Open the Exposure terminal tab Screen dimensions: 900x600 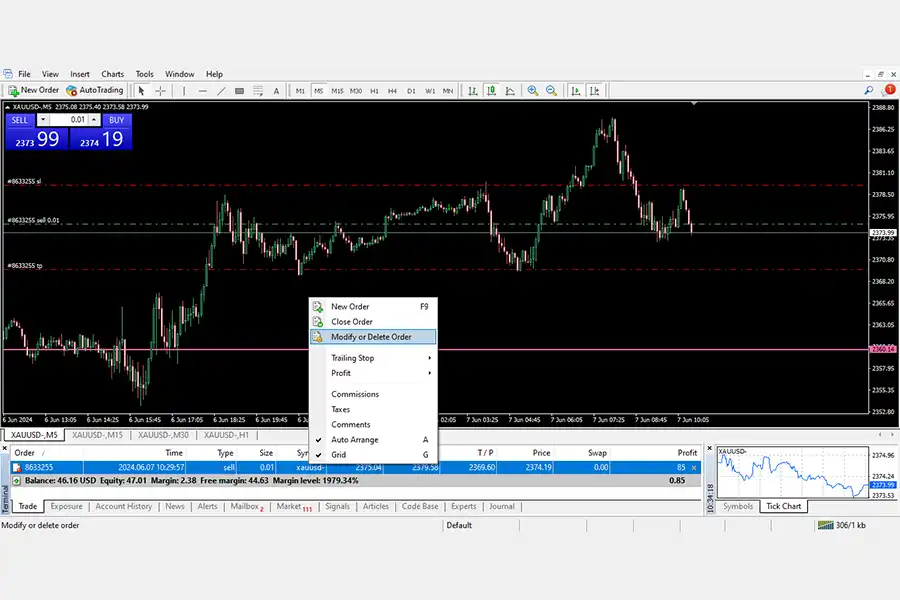click(x=67, y=506)
